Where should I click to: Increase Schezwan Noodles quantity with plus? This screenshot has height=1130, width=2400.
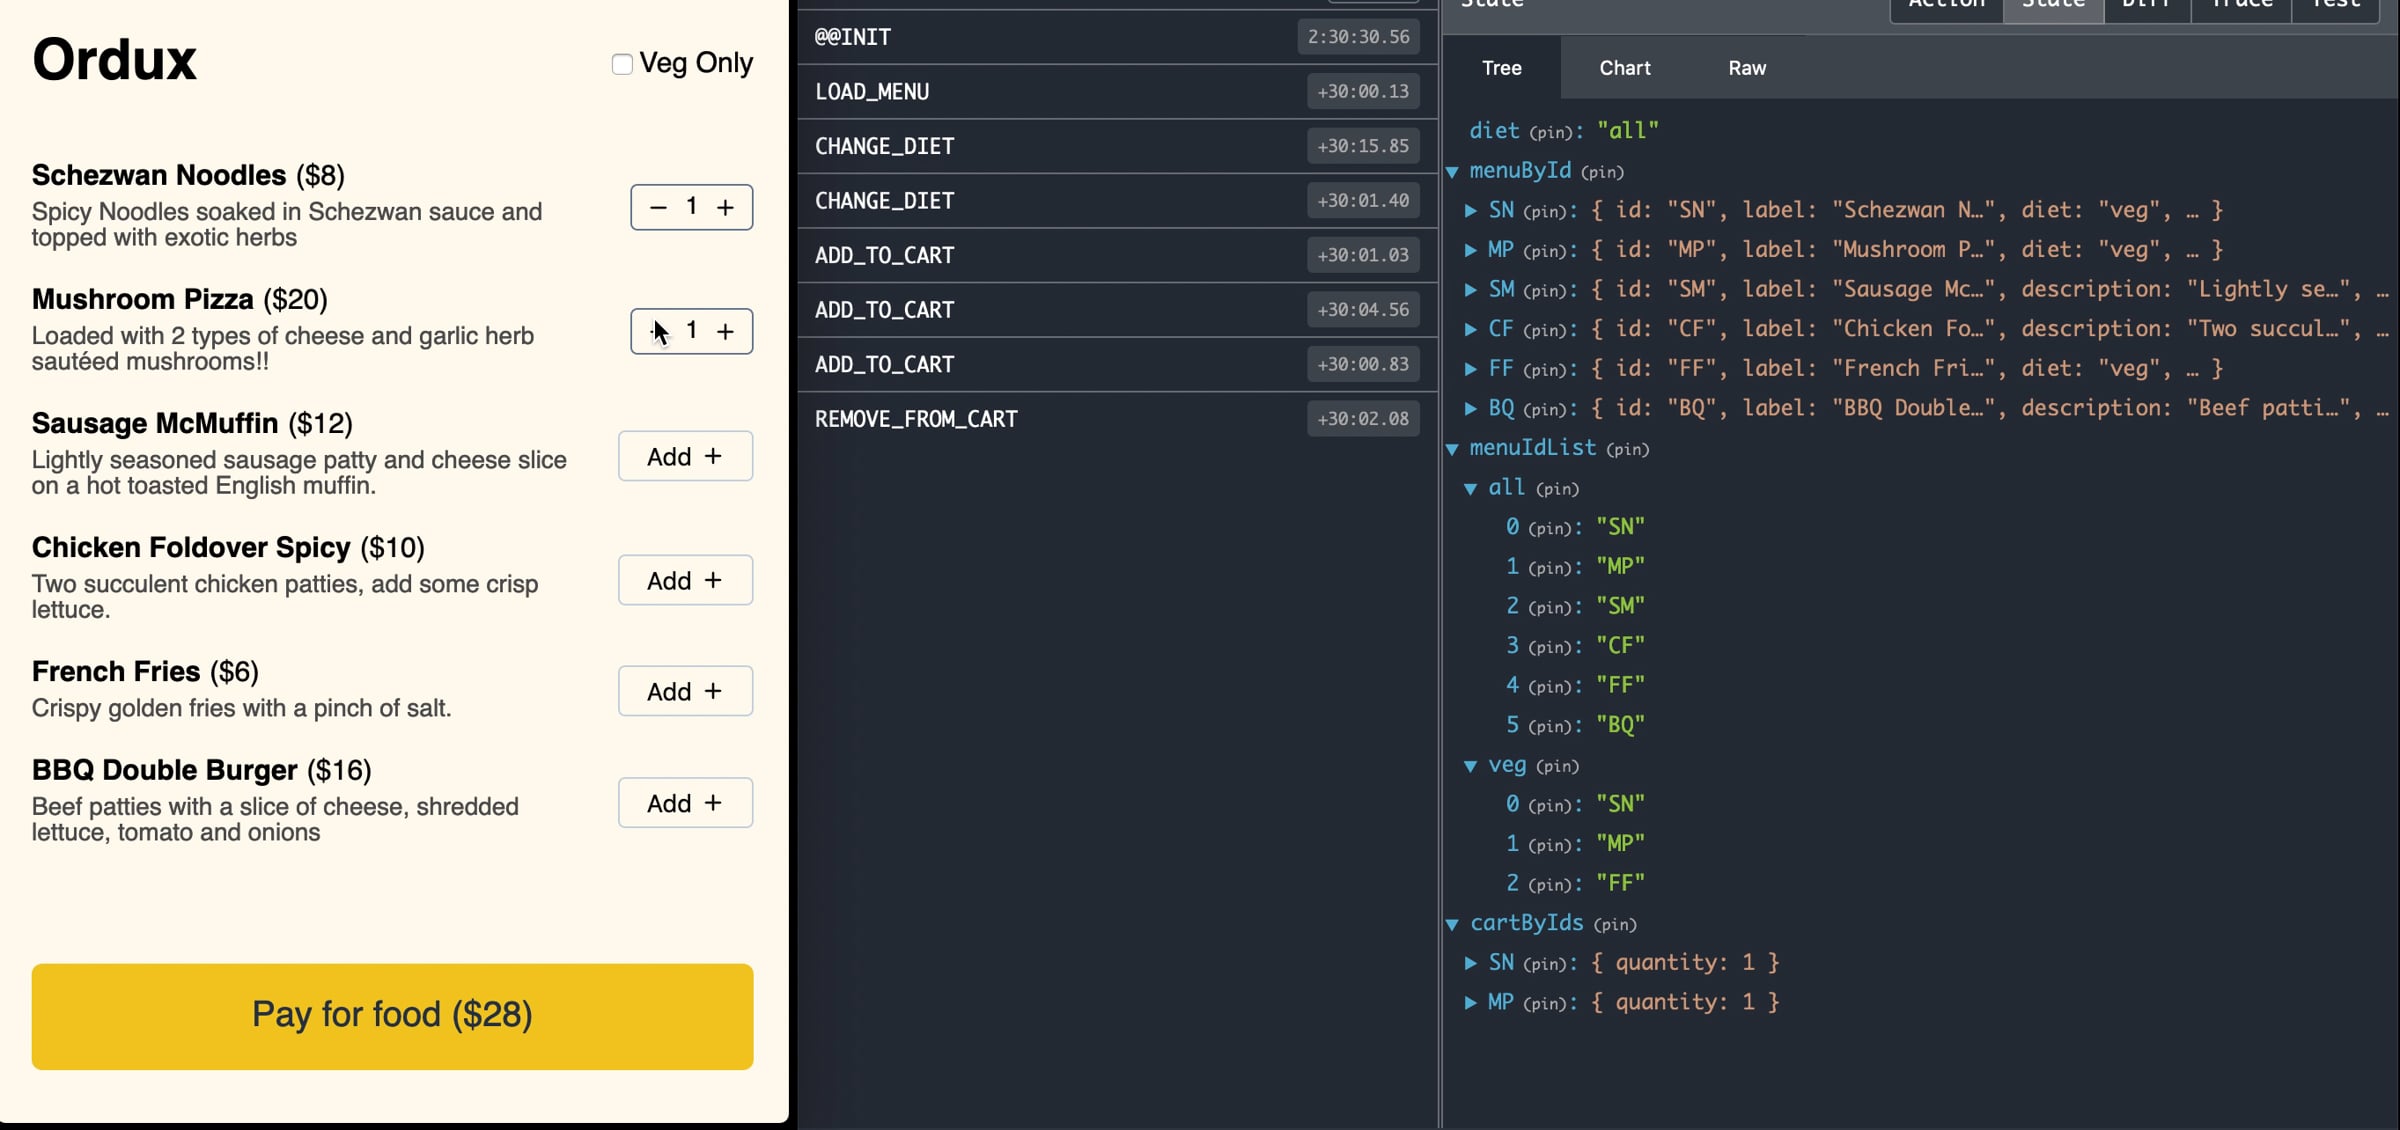725,207
